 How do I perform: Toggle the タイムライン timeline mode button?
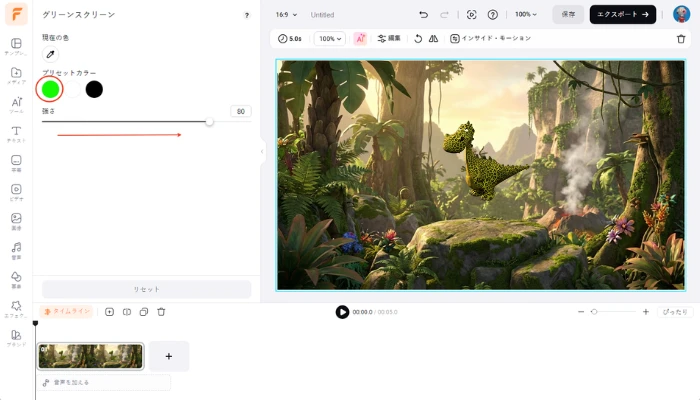[x=67, y=312]
